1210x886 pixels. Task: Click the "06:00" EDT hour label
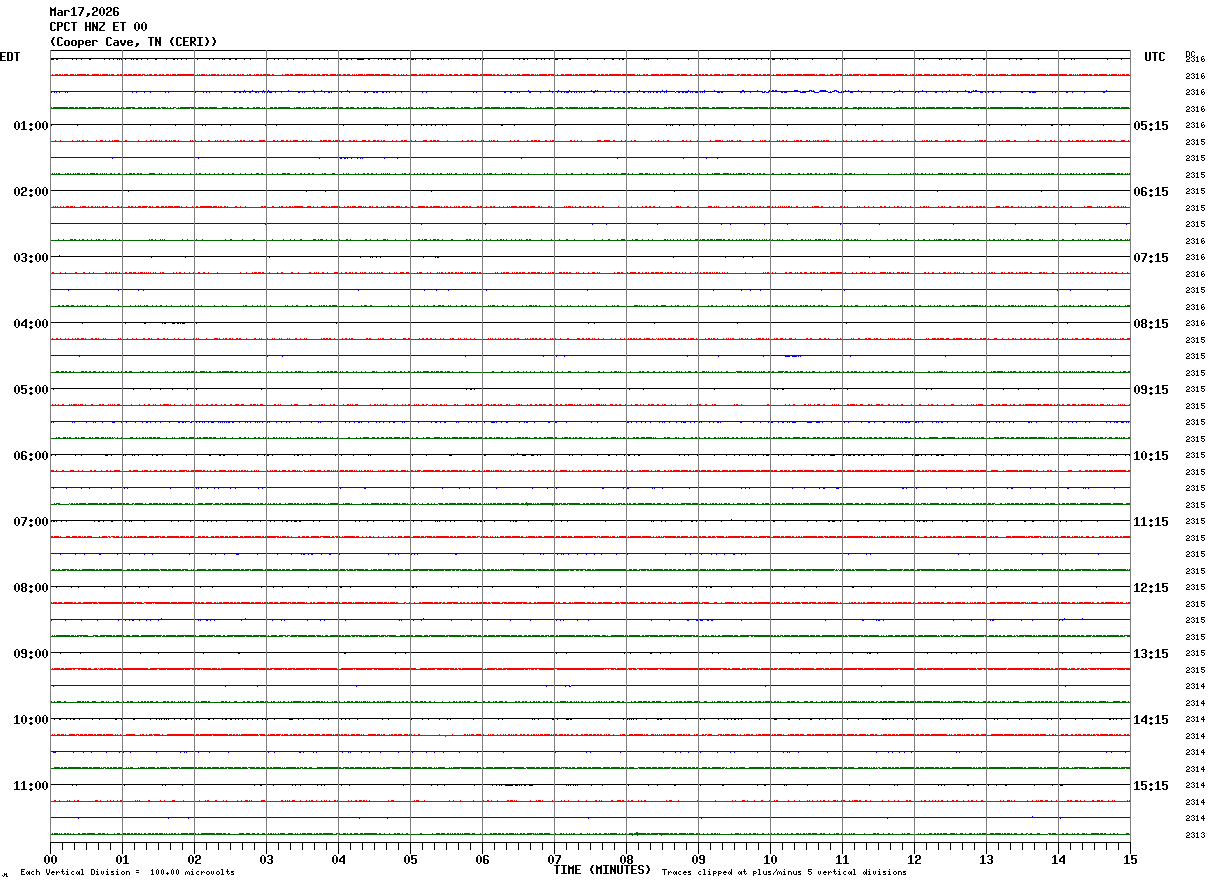pos(31,456)
